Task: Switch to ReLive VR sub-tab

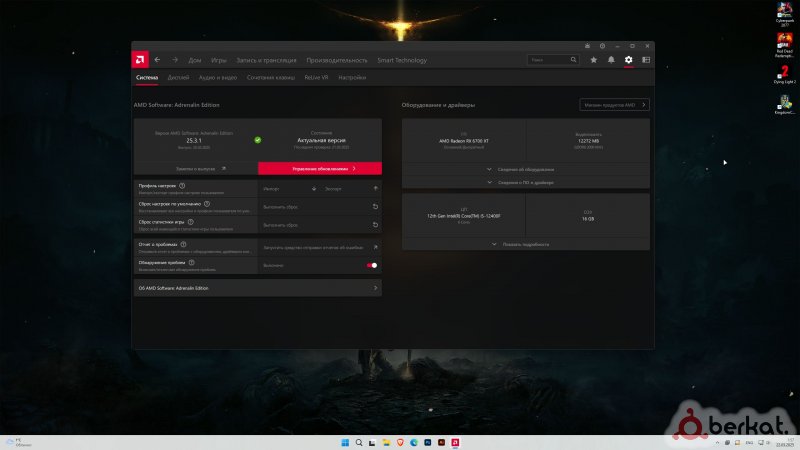Action: click(x=316, y=78)
